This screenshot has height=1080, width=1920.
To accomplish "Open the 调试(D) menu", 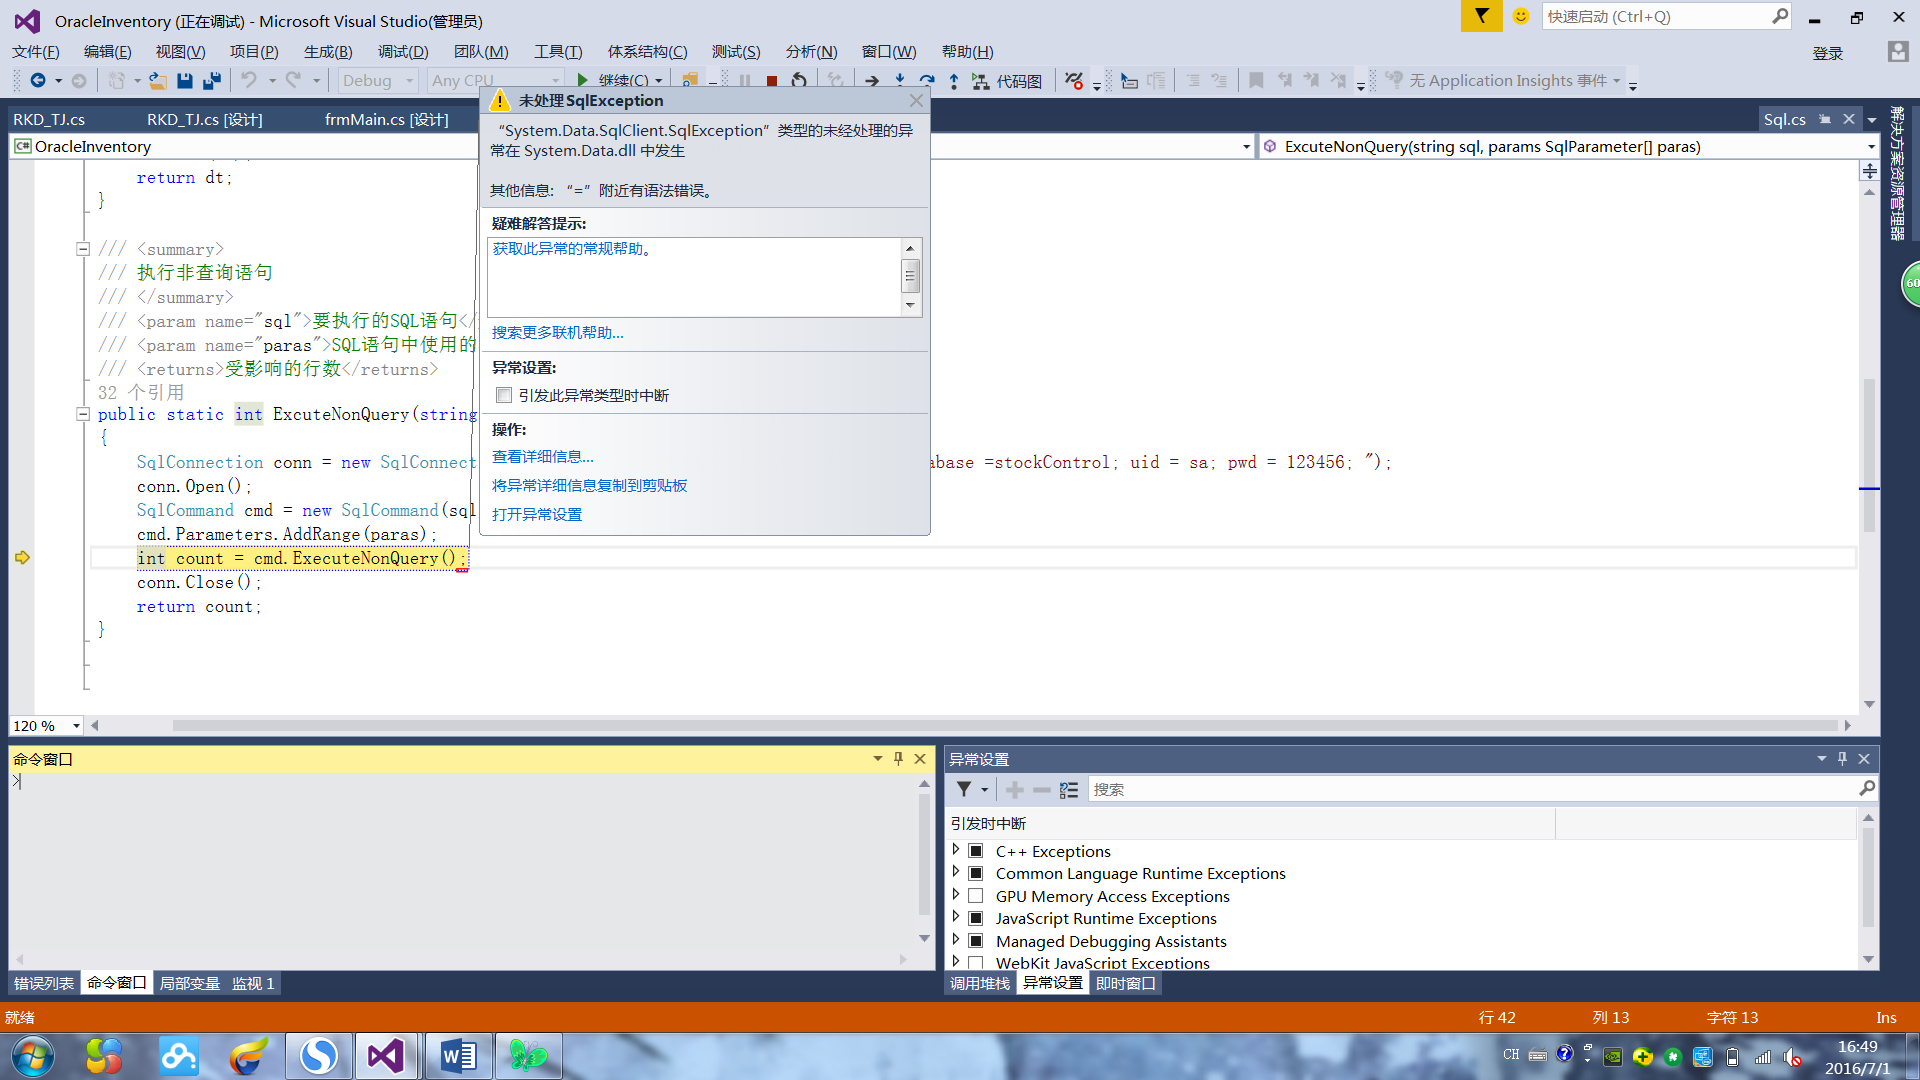I will pos(403,52).
